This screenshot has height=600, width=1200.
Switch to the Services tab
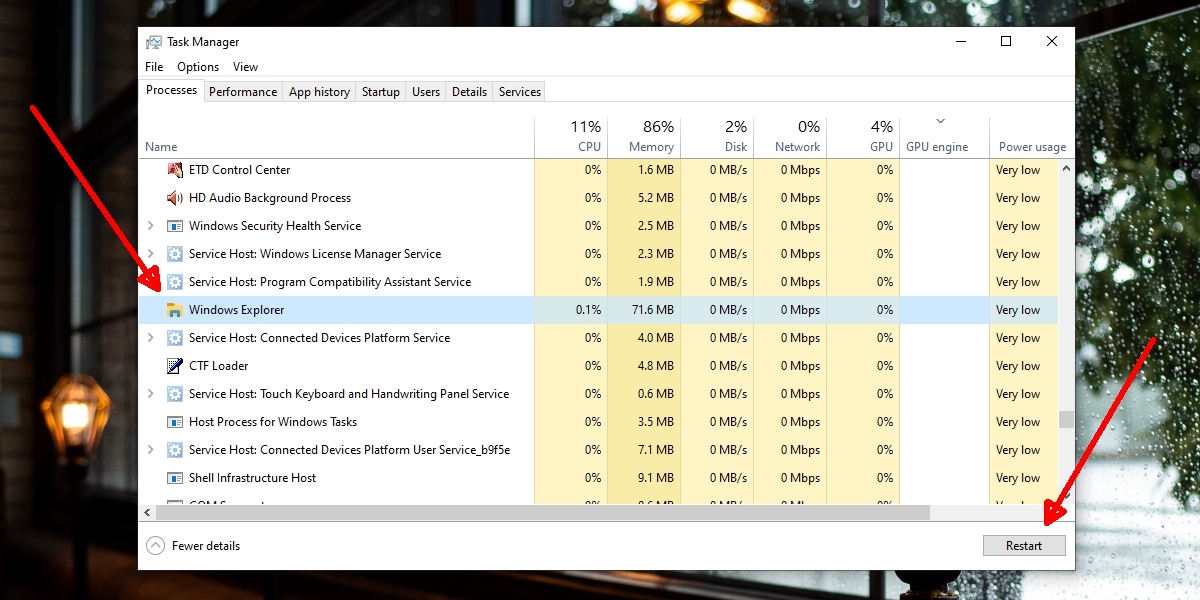coord(520,92)
